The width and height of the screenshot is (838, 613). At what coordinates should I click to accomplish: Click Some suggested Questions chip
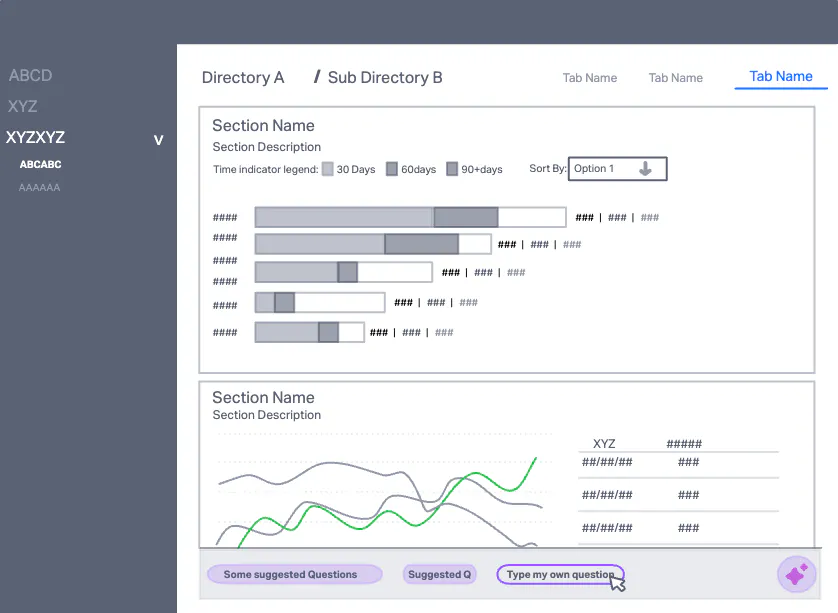tap(294, 575)
